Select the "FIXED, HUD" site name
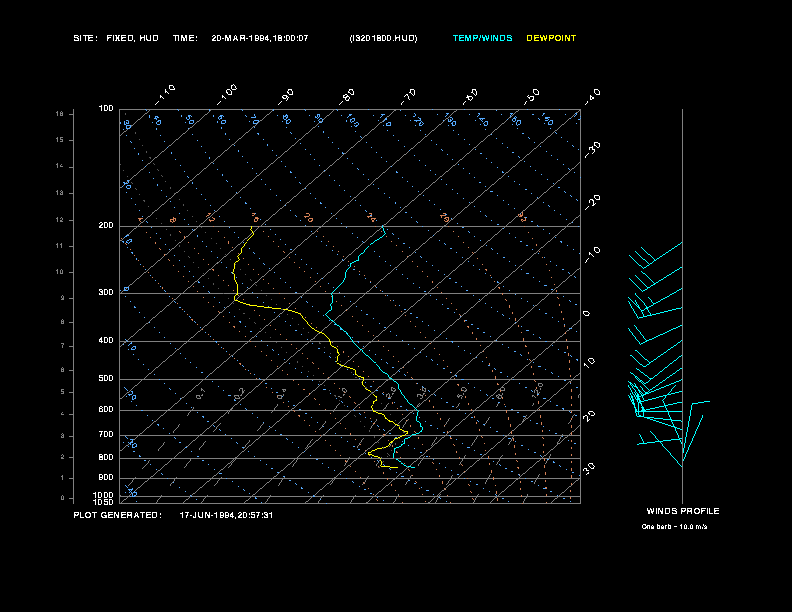The width and height of the screenshot is (792, 612). coord(132,38)
